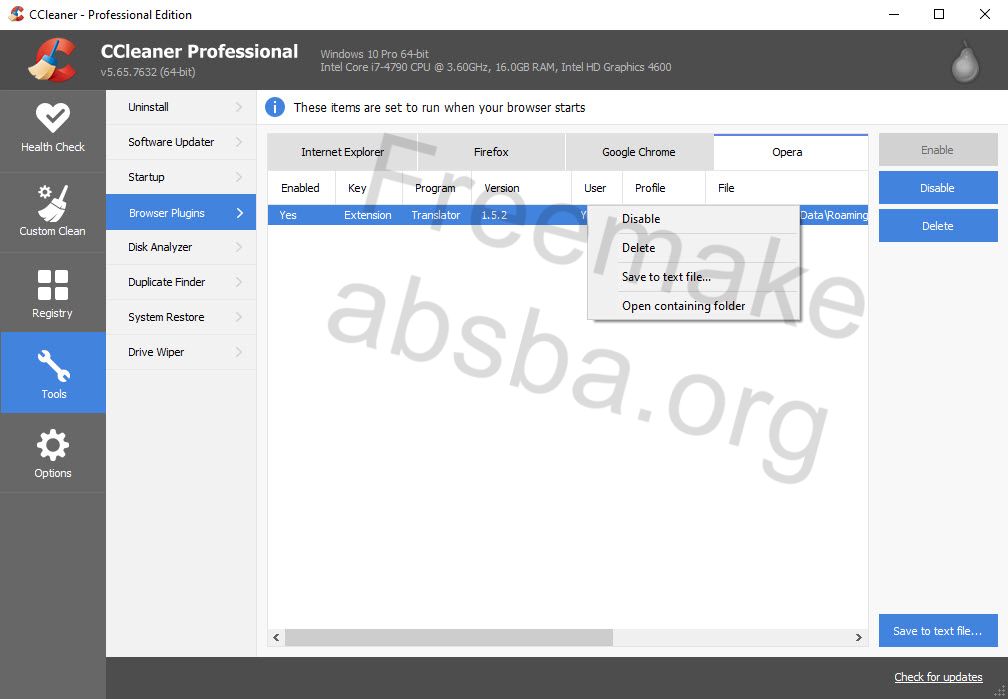Click chevron next to Software Updater

239,142
